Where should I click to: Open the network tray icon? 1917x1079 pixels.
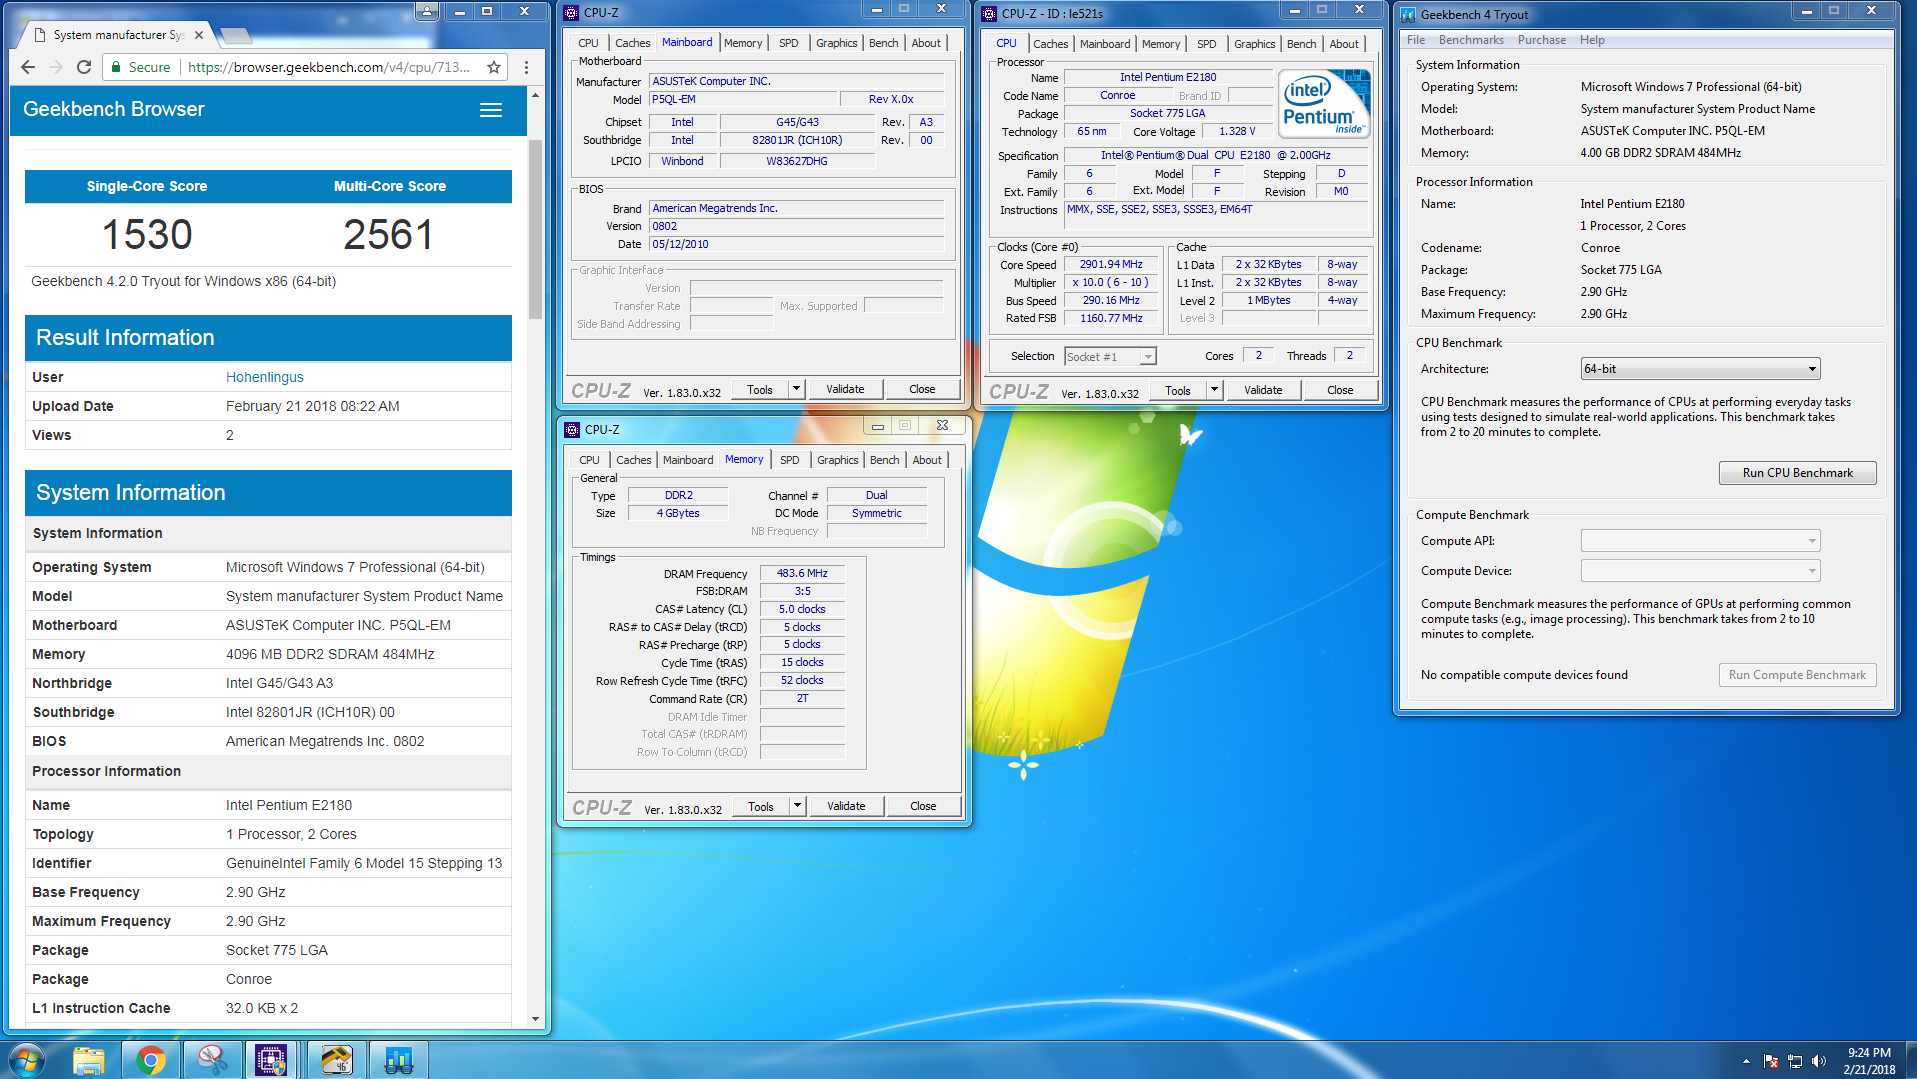(1795, 1061)
